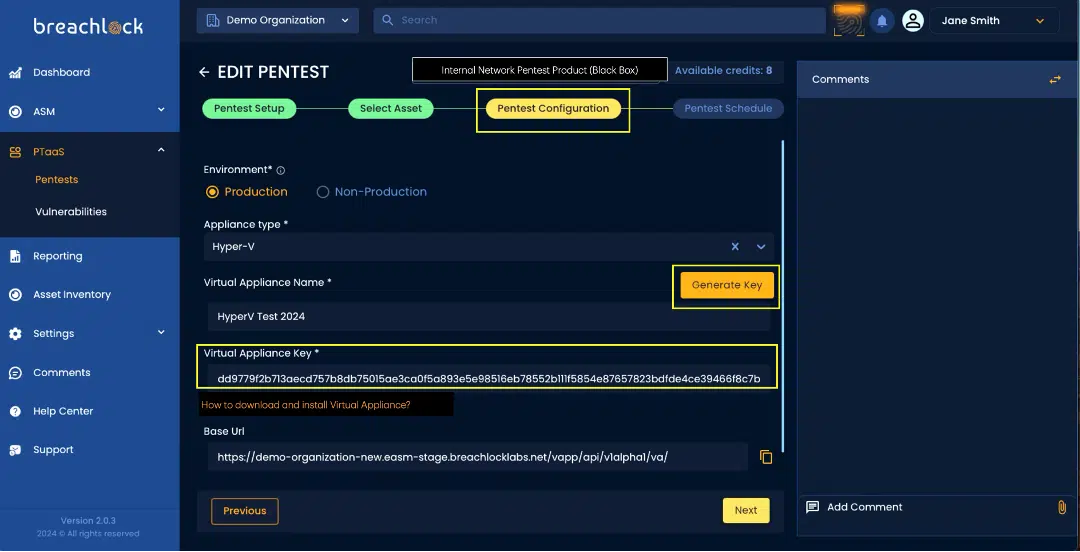Click the fingerprint icon in header

pyautogui.click(x=849, y=21)
